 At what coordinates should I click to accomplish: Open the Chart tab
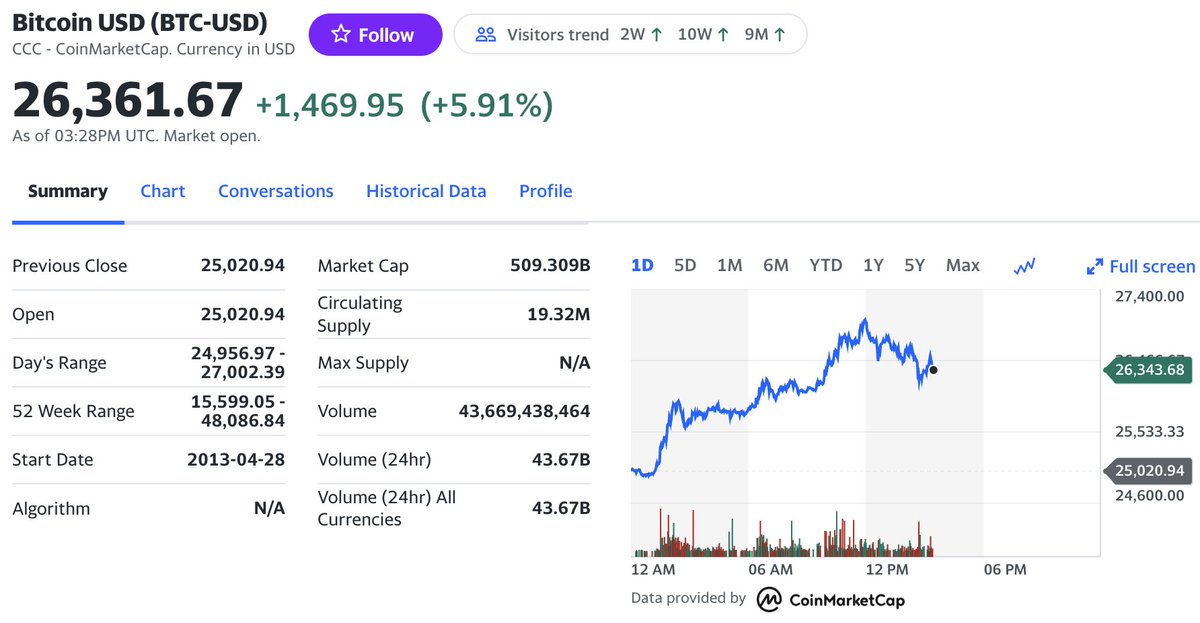(x=163, y=191)
